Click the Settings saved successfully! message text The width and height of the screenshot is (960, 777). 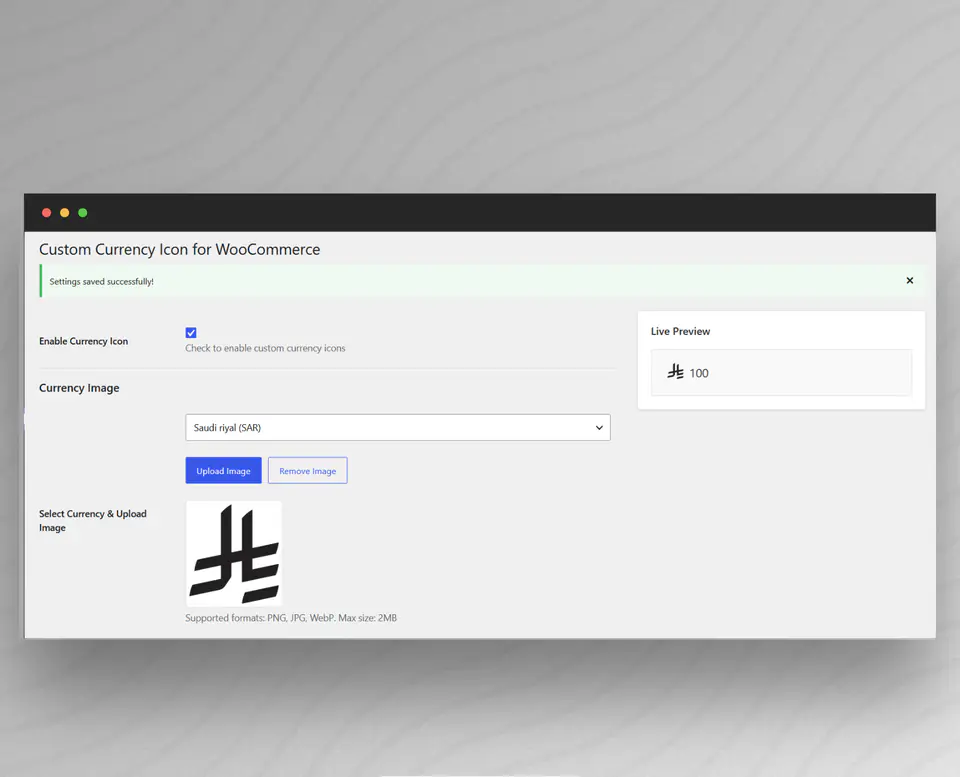[102, 282]
